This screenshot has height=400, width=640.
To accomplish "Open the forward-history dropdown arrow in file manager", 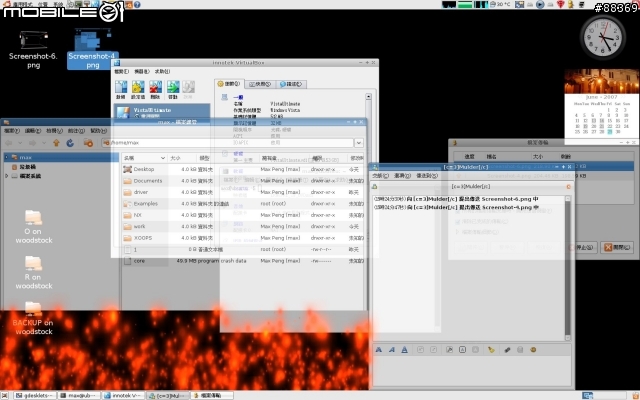I will tap(44, 143).
